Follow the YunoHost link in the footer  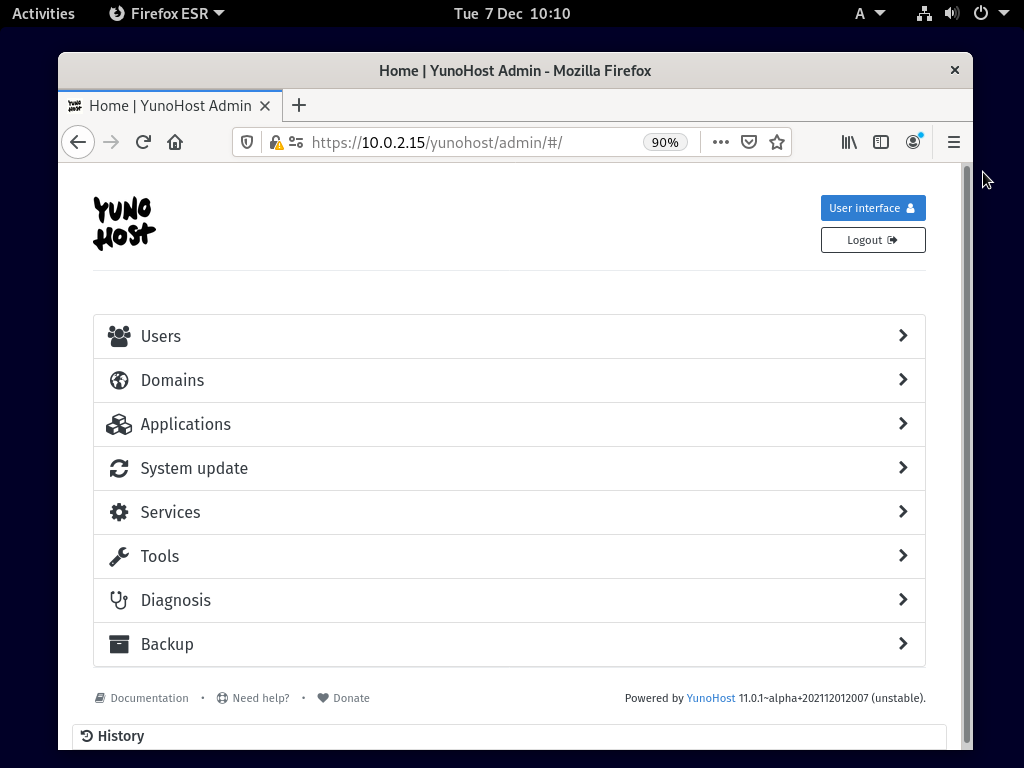711,698
